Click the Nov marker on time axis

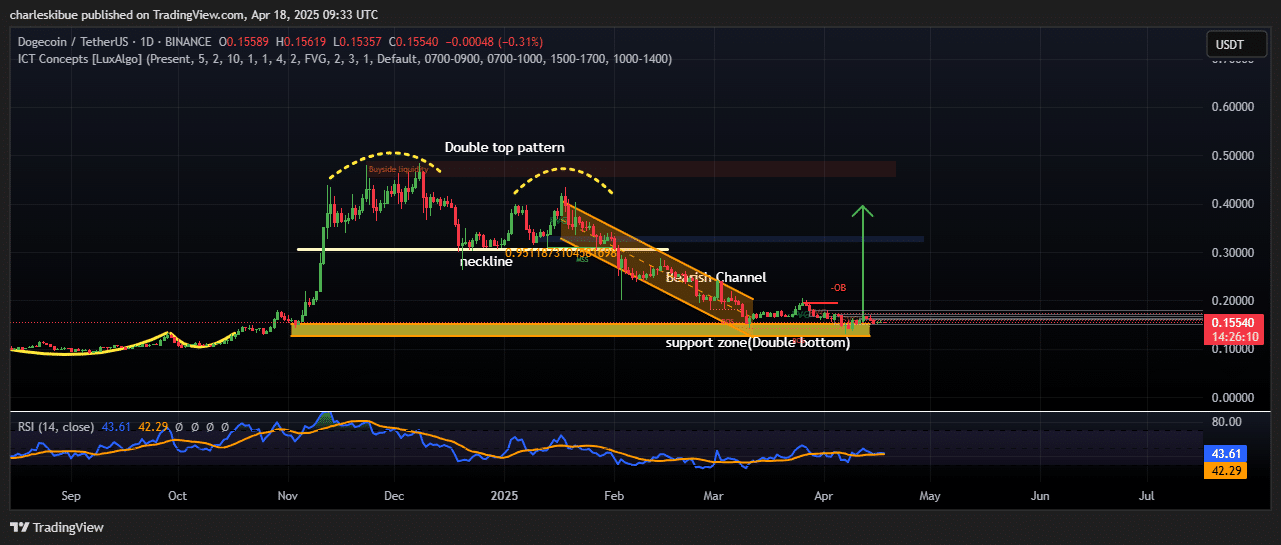[288, 495]
